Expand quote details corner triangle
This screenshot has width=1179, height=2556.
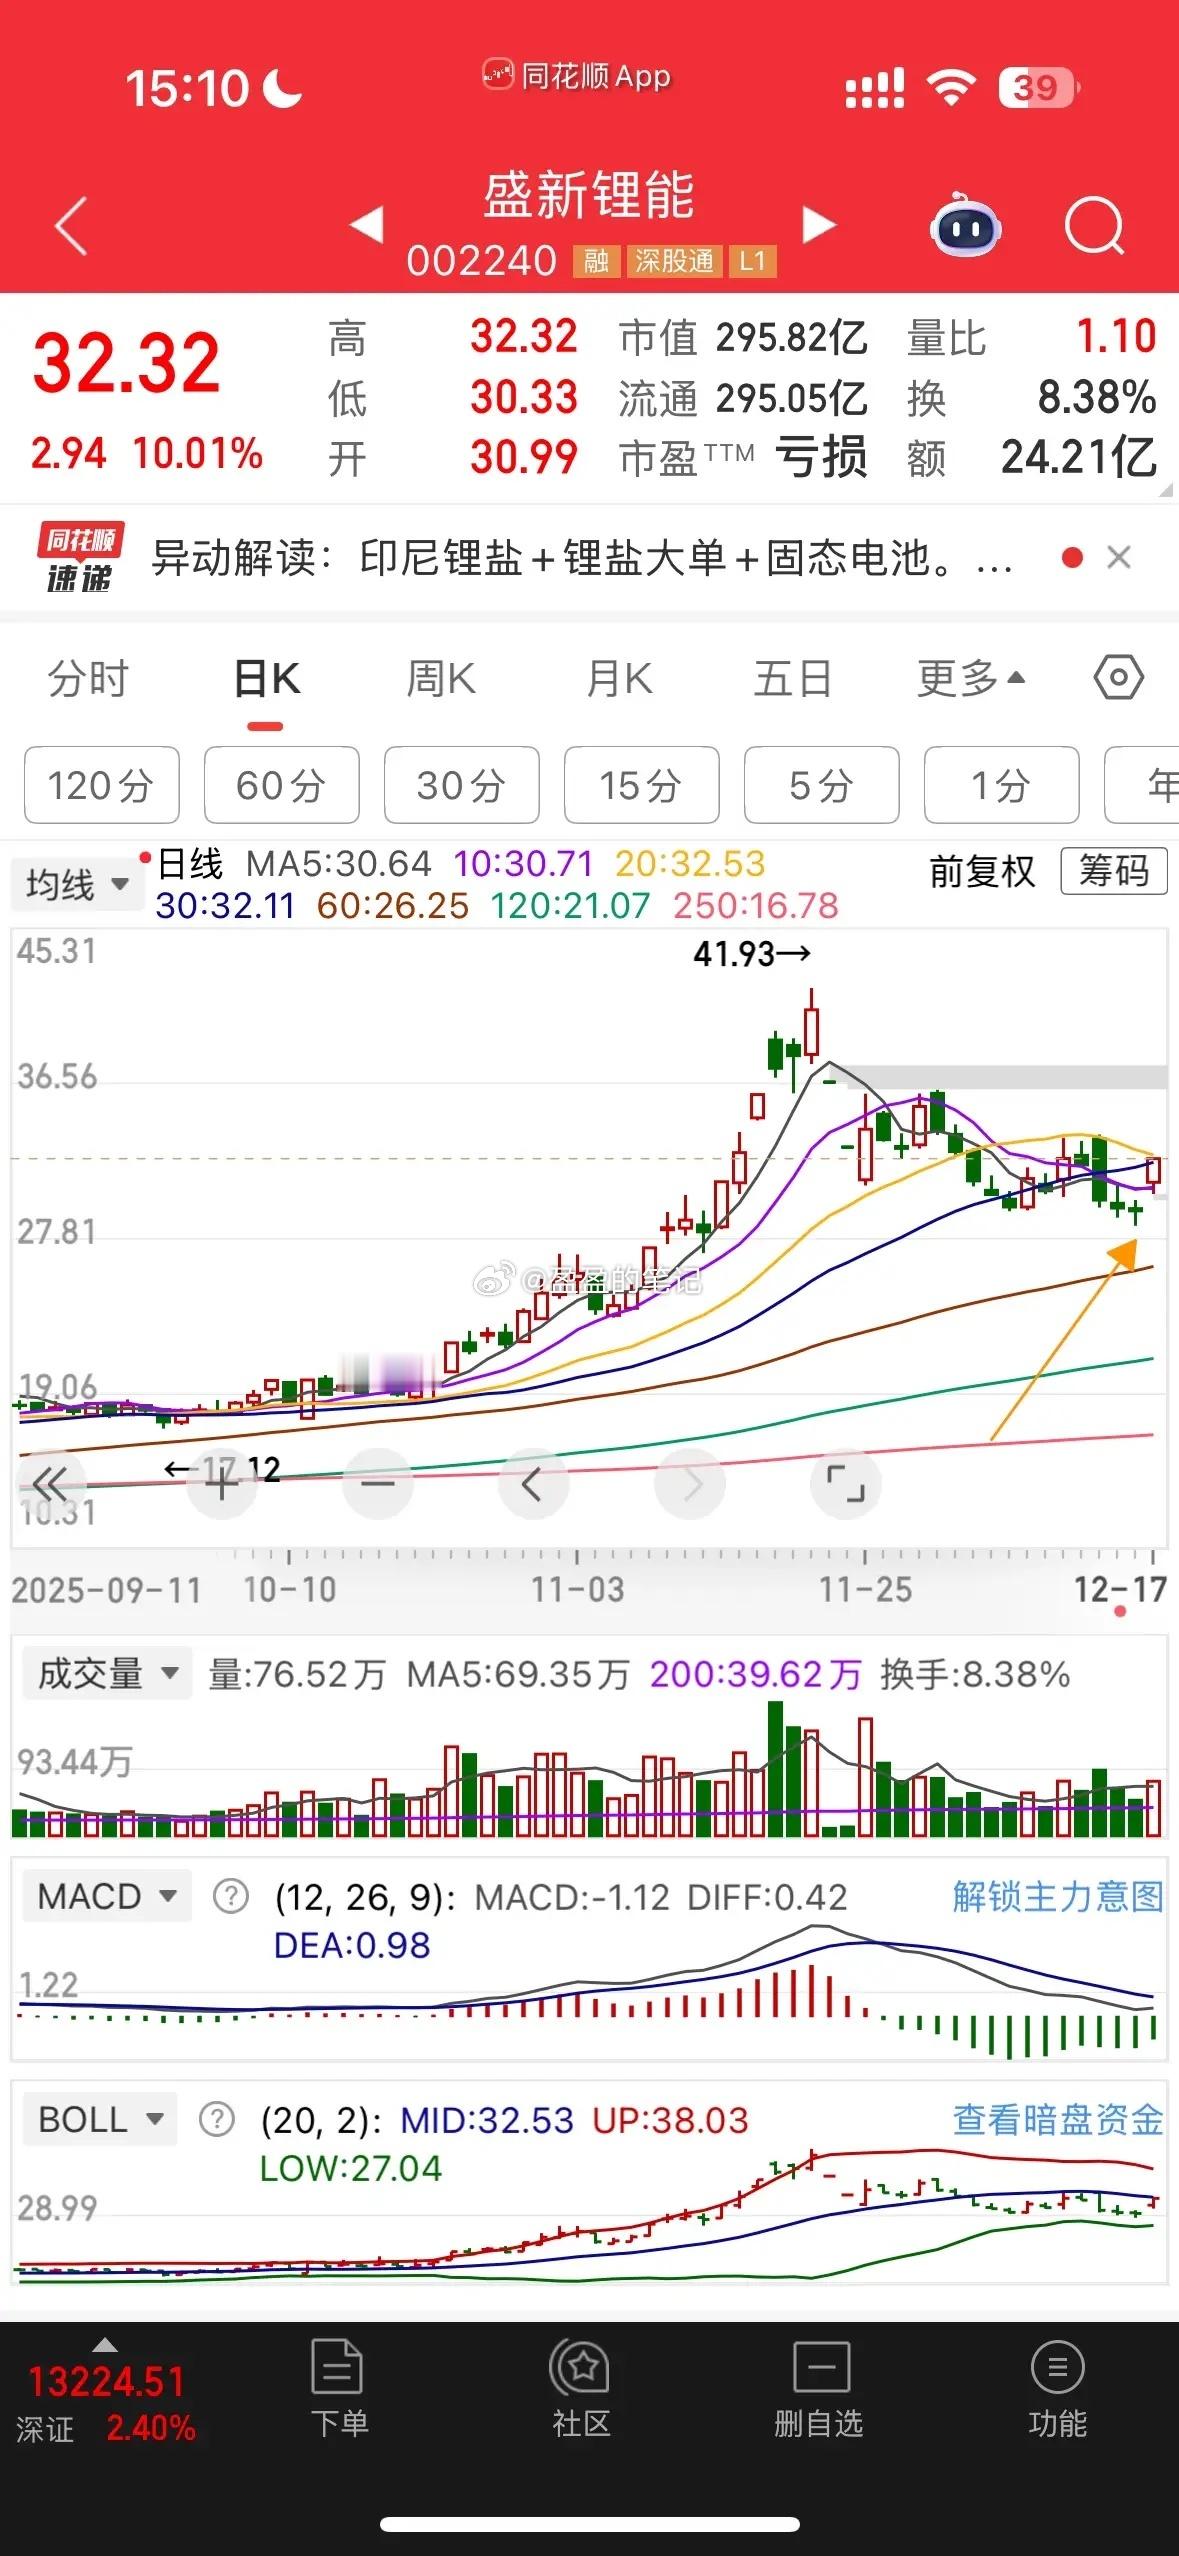[1165, 490]
